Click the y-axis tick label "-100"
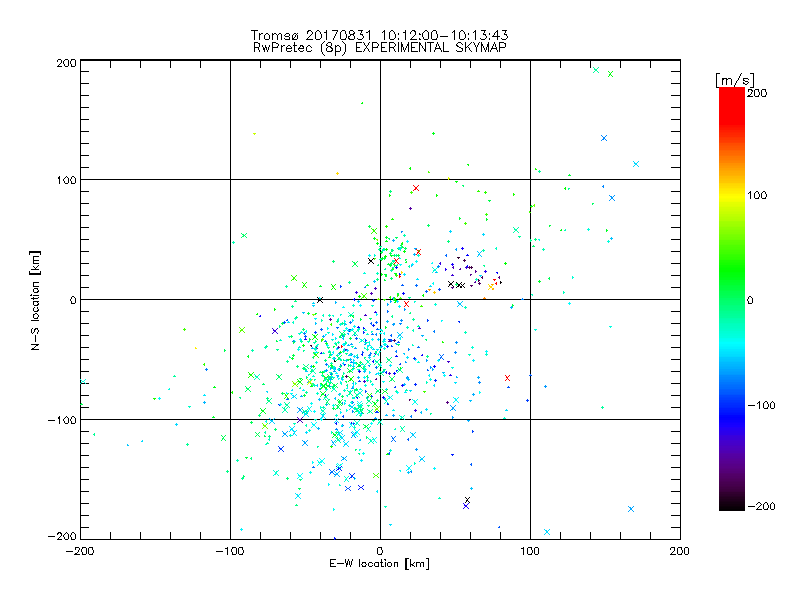The height and width of the screenshot is (600, 800). [62, 420]
